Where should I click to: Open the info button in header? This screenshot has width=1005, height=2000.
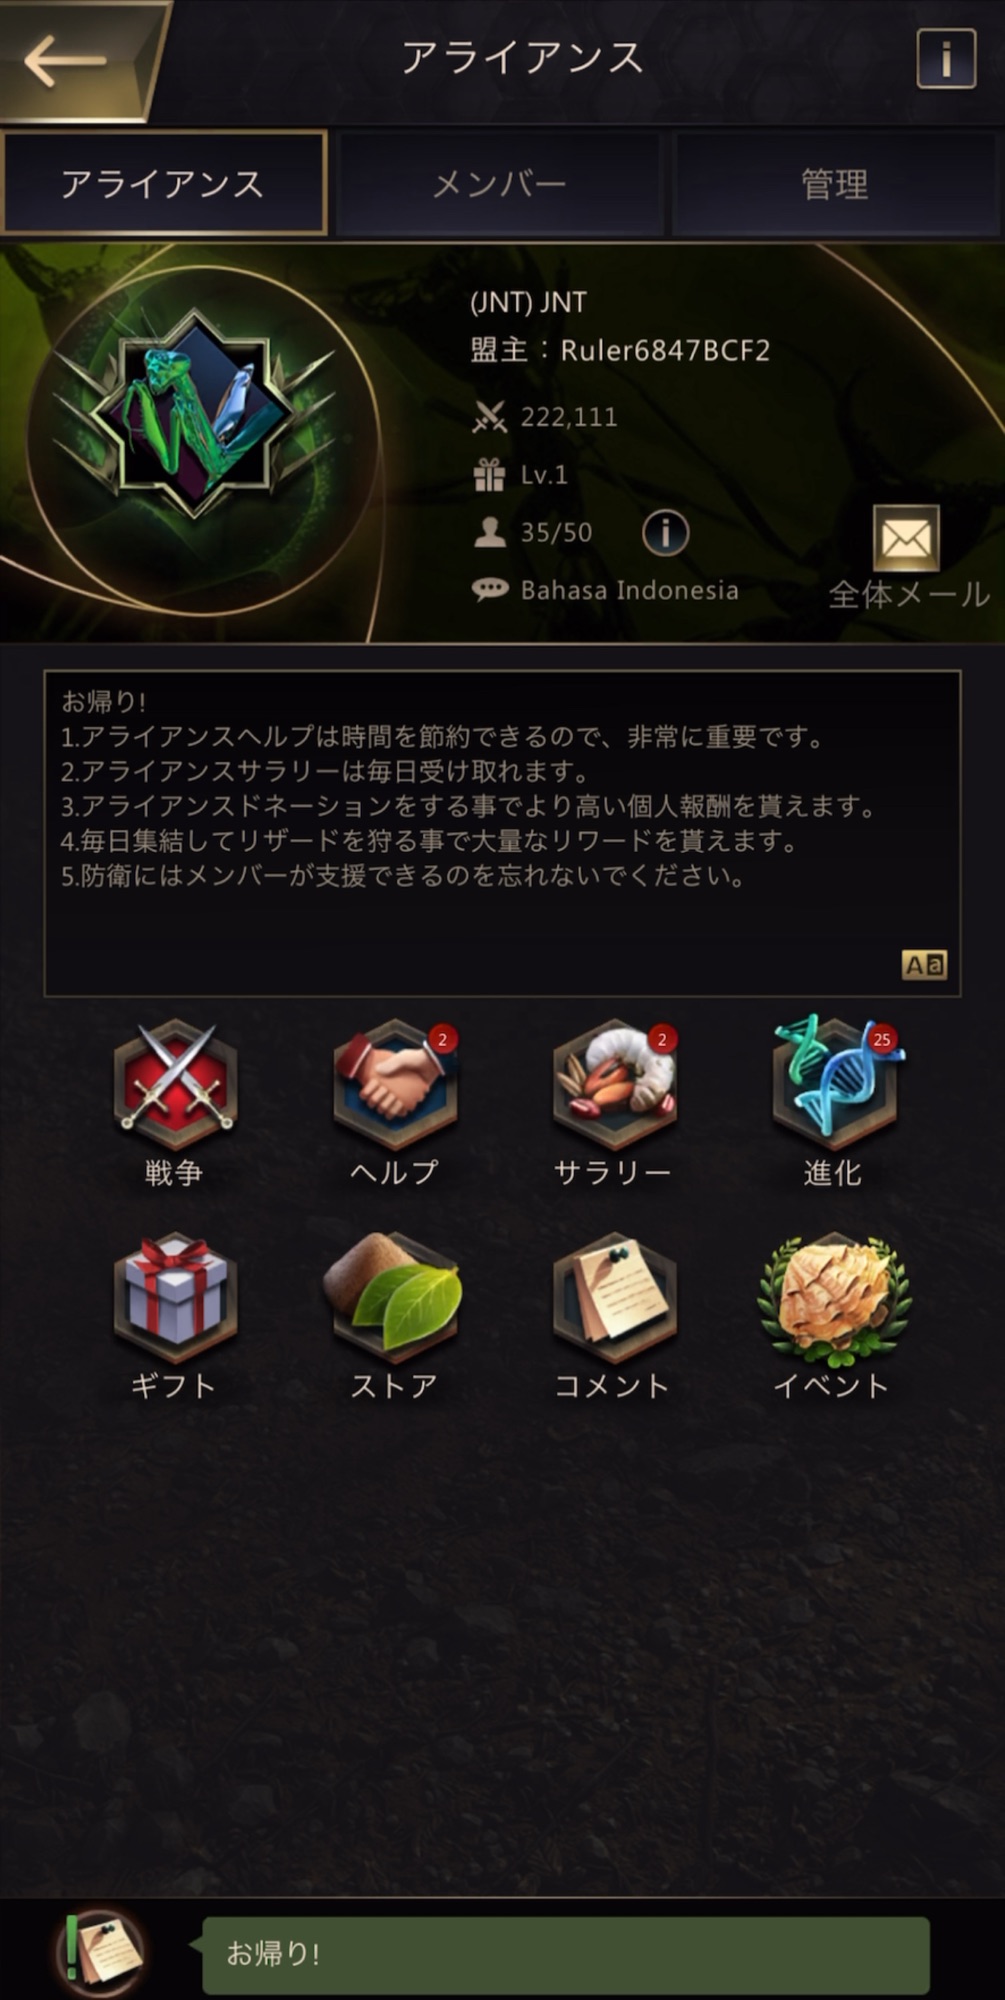tap(945, 60)
